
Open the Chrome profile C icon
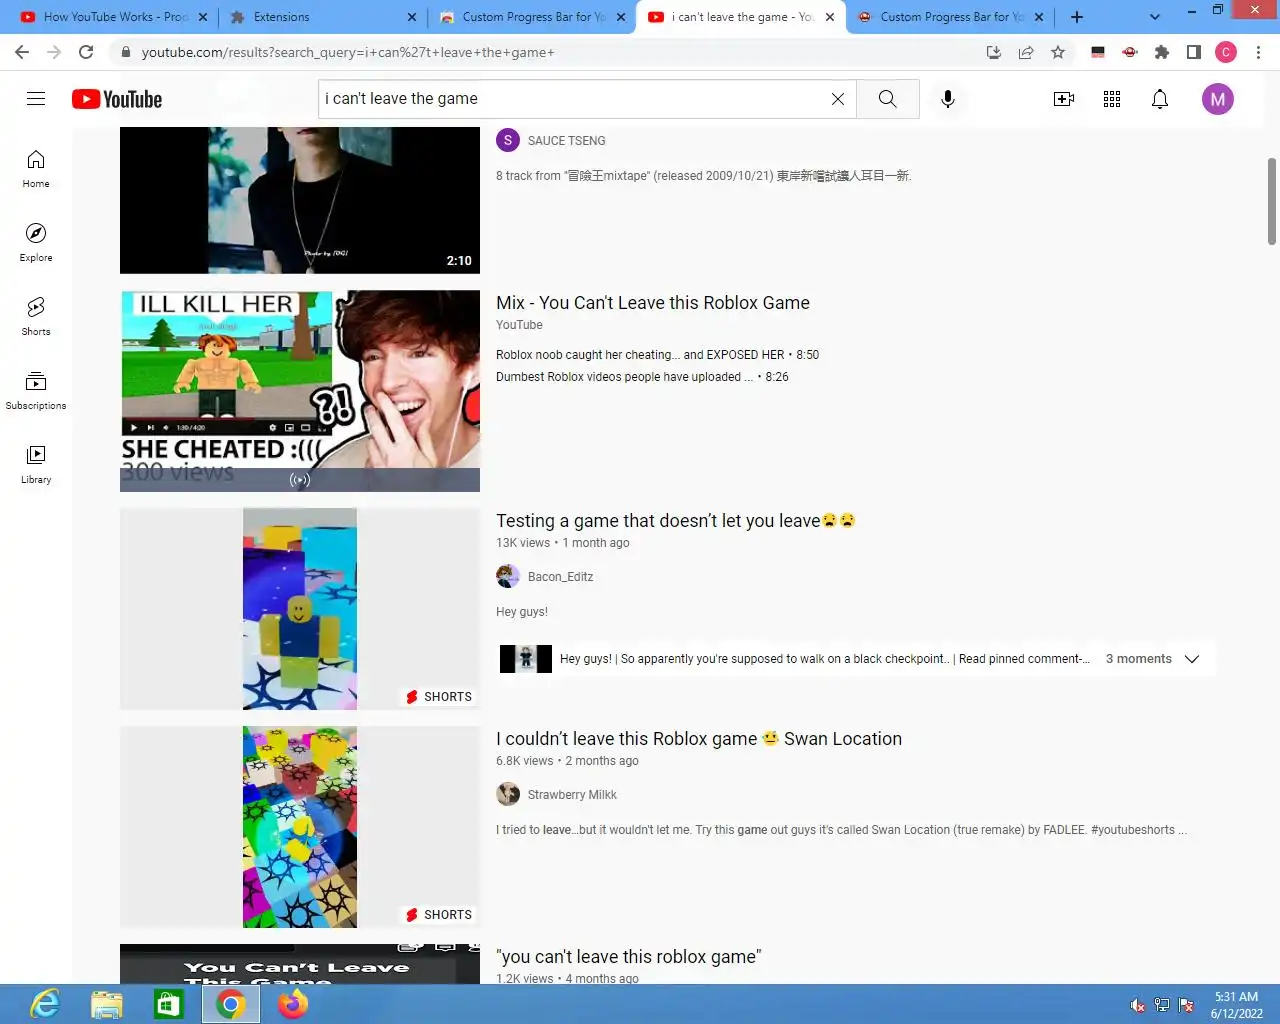[x=1226, y=52]
